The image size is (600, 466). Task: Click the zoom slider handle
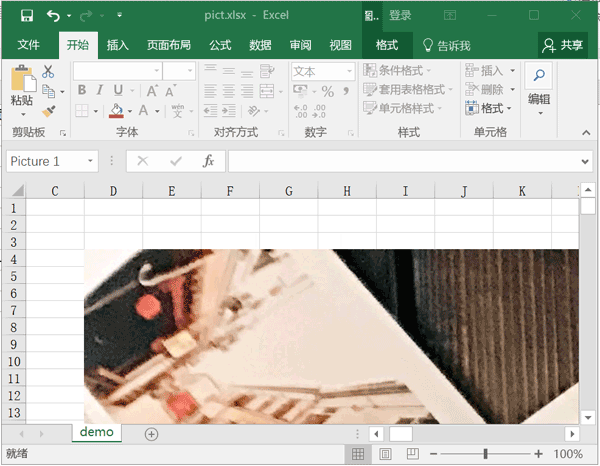point(486,455)
